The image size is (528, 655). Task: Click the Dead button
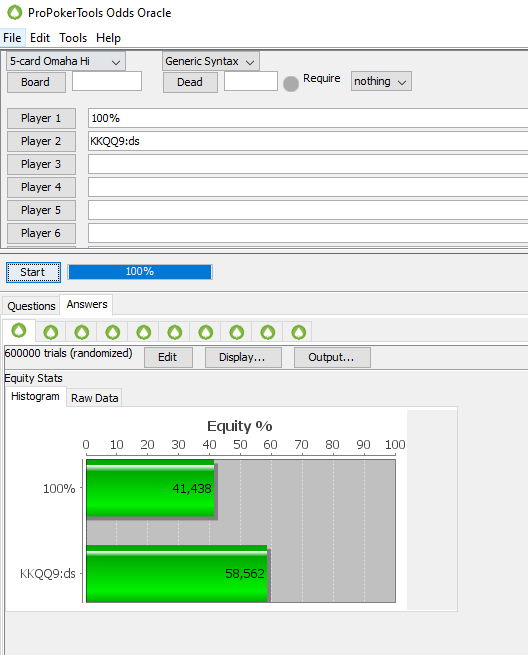click(x=190, y=82)
